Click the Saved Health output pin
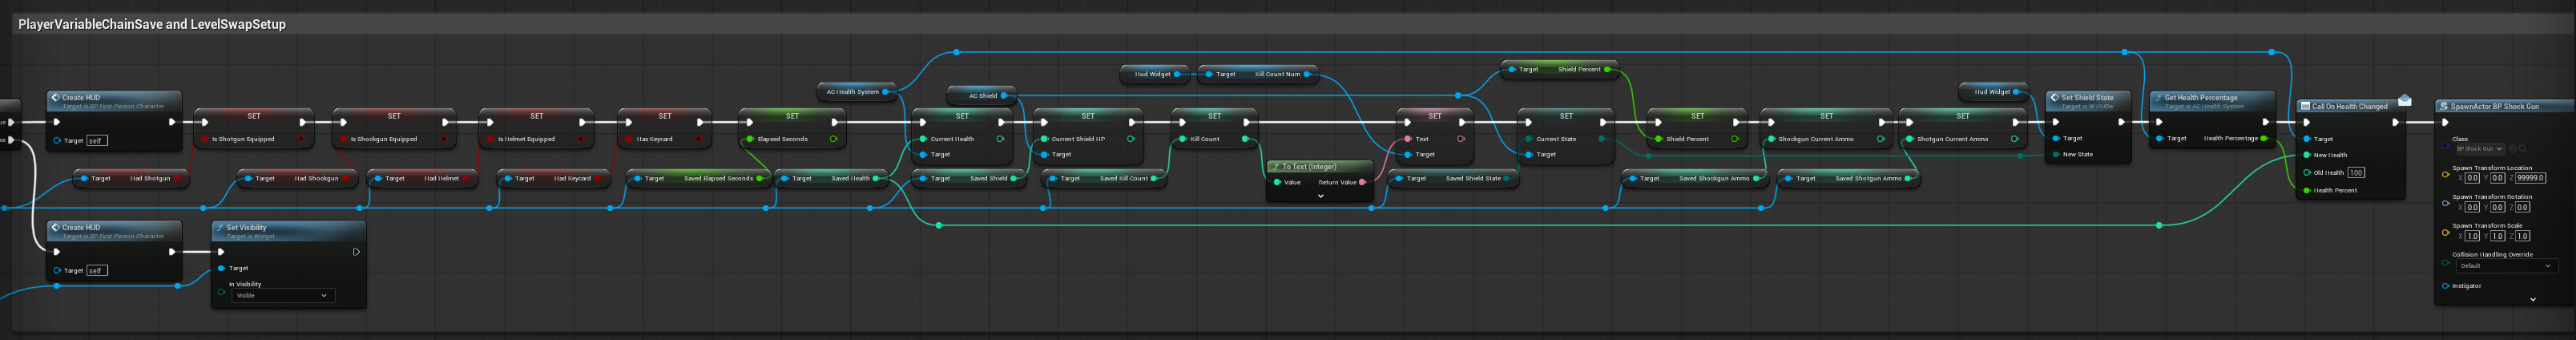 pyautogui.click(x=876, y=179)
